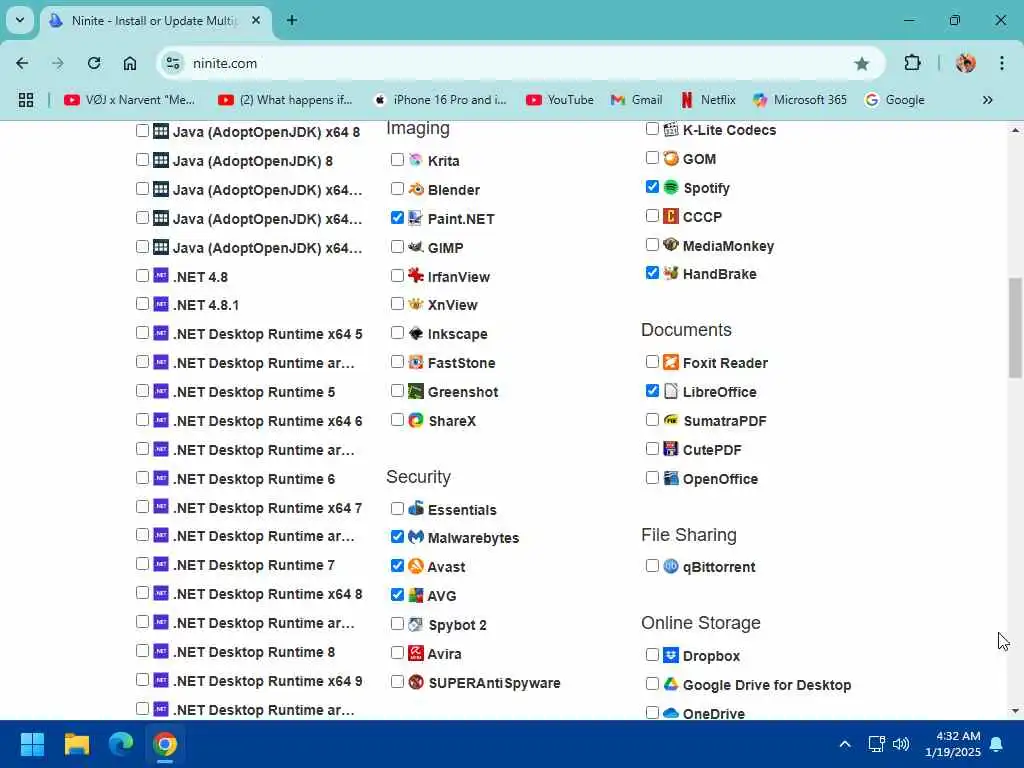Viewport: 1024px width, 768px height.
Task: Click the Malwarebytes app icon
Action: point(415,537)
